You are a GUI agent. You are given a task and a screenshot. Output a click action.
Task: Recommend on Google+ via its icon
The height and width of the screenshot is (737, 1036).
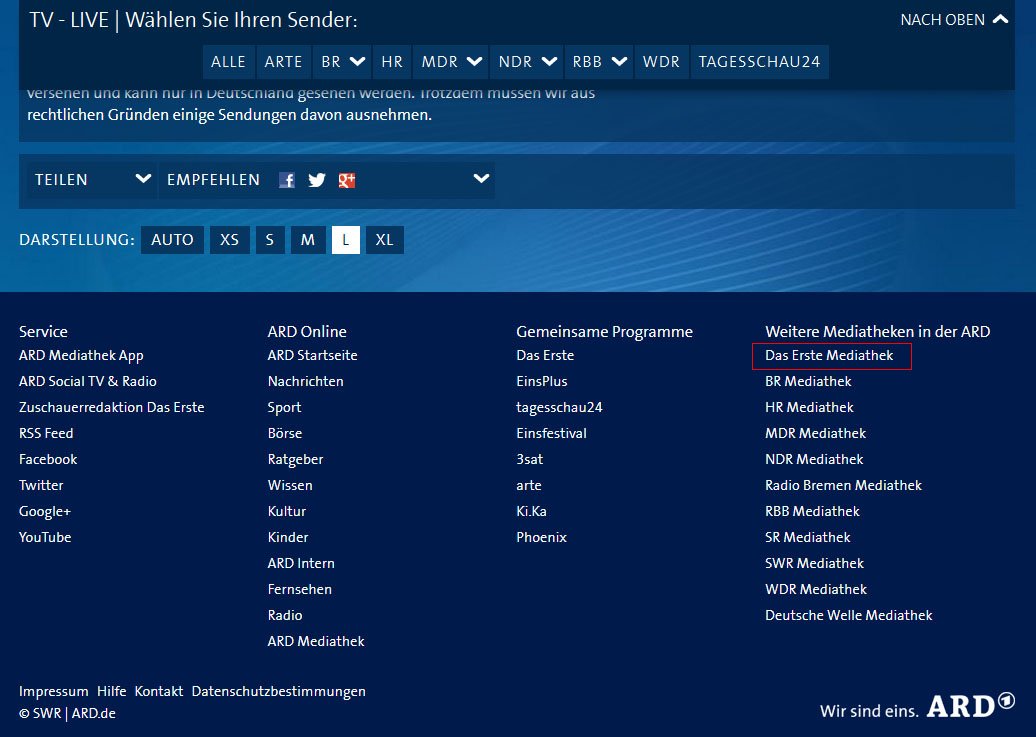point(347,180)
